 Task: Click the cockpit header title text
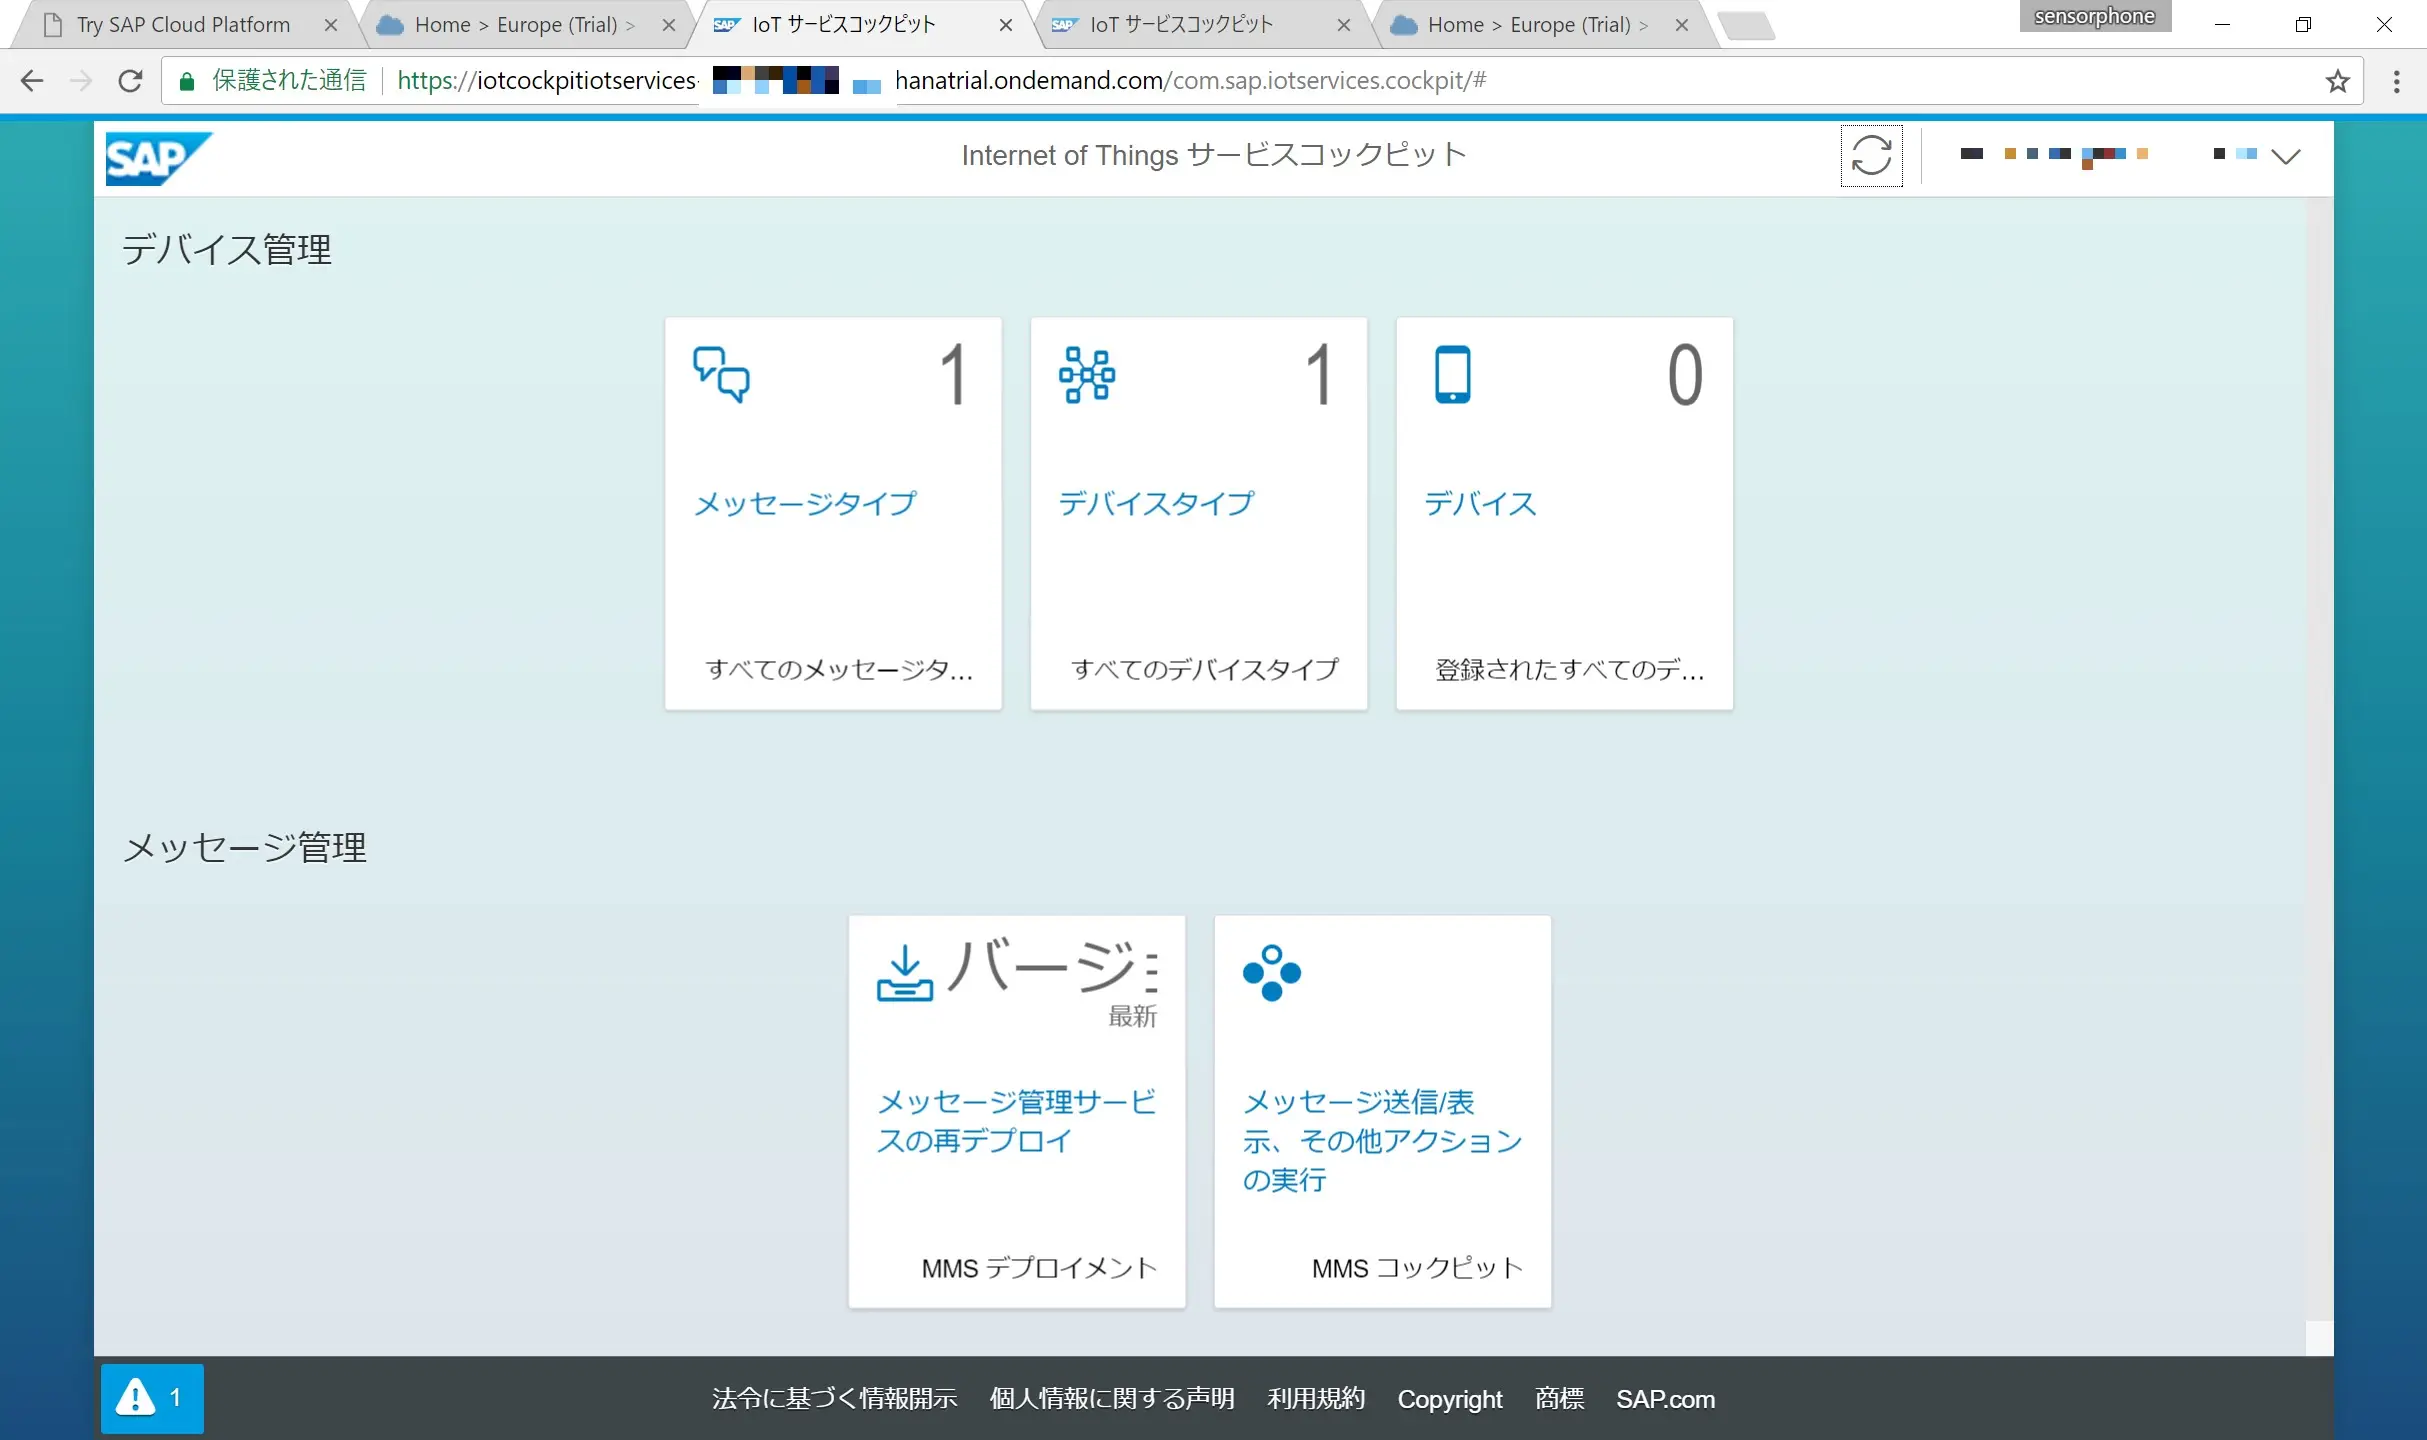[x=1214, y=155]
